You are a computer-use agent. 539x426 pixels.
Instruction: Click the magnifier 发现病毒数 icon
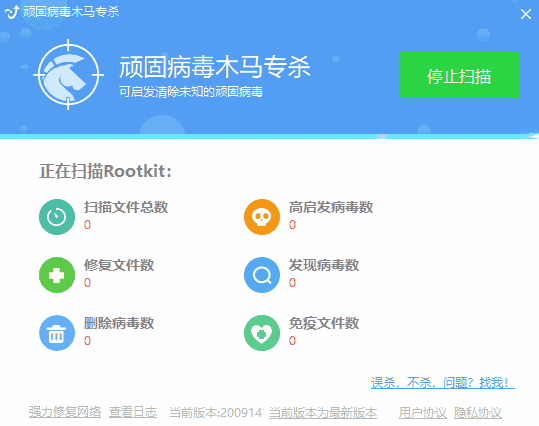pos(262,275)
